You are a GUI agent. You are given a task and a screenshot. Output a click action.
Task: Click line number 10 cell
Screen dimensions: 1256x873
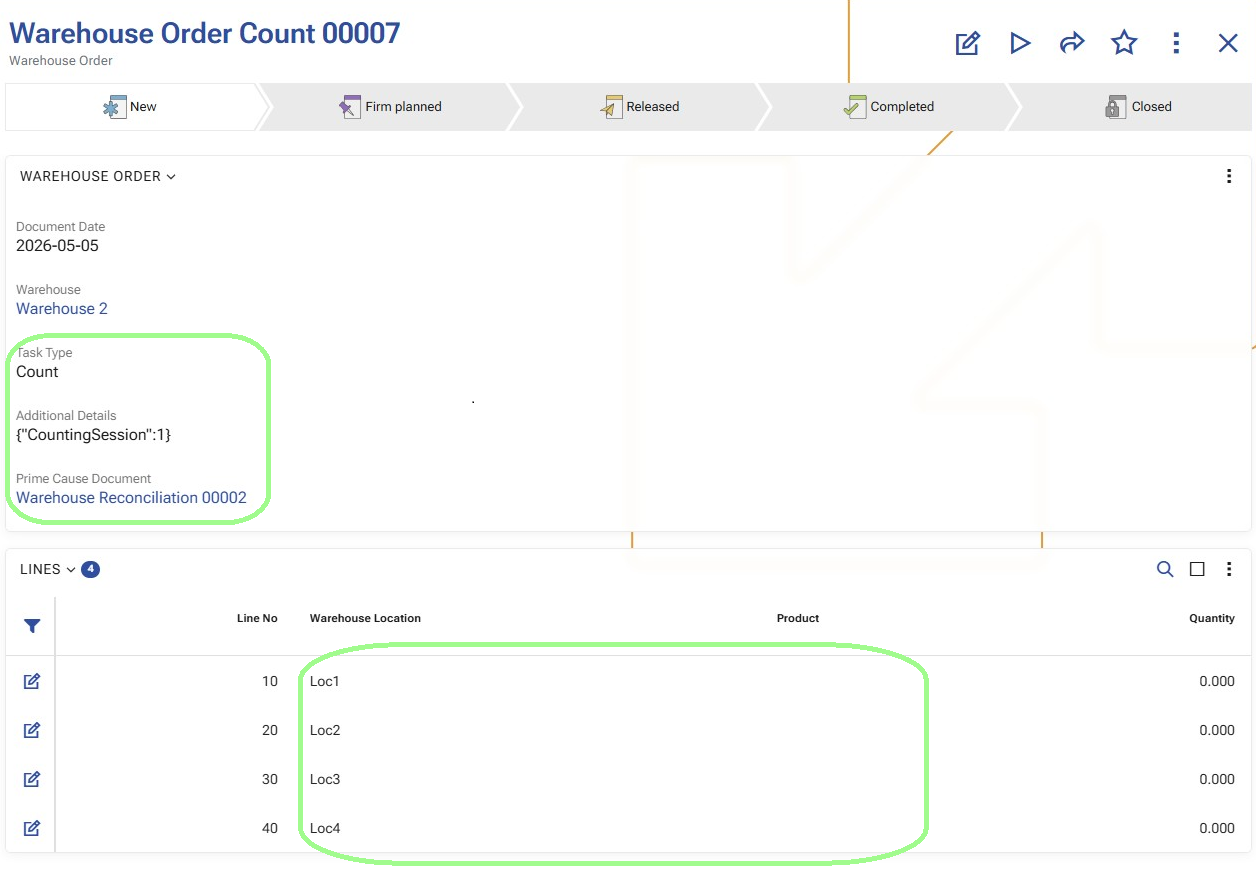pos(270,681)
